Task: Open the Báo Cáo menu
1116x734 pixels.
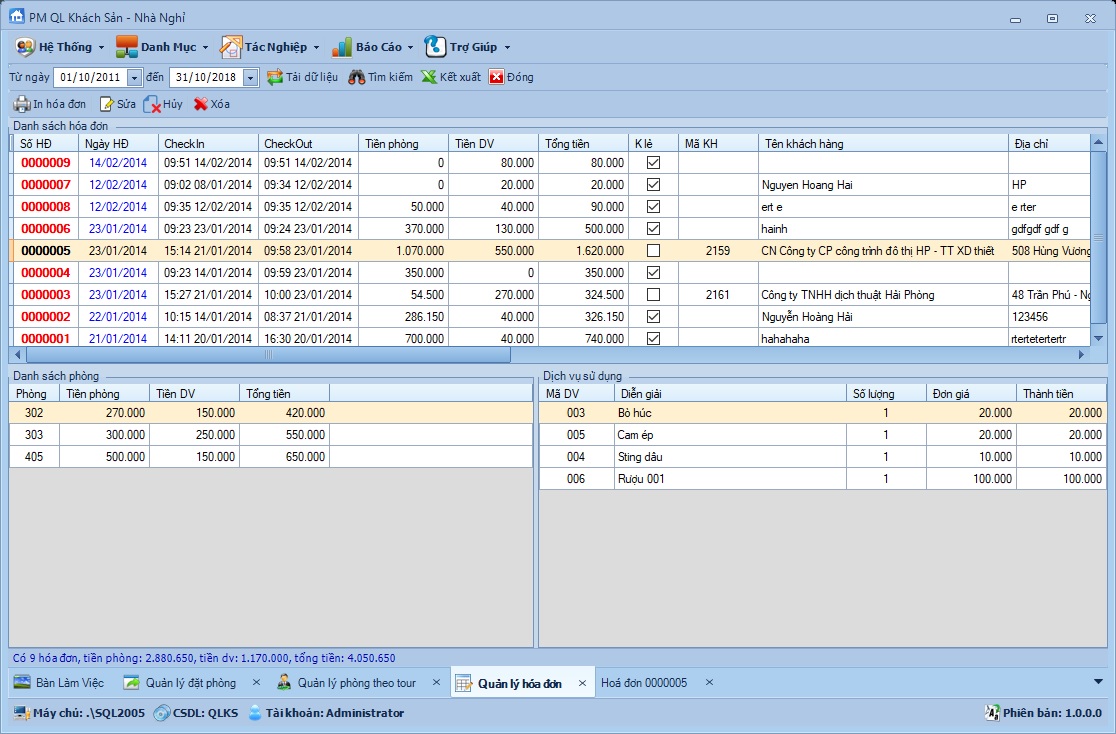Action: pyautogui.click(x=371, y=47)
